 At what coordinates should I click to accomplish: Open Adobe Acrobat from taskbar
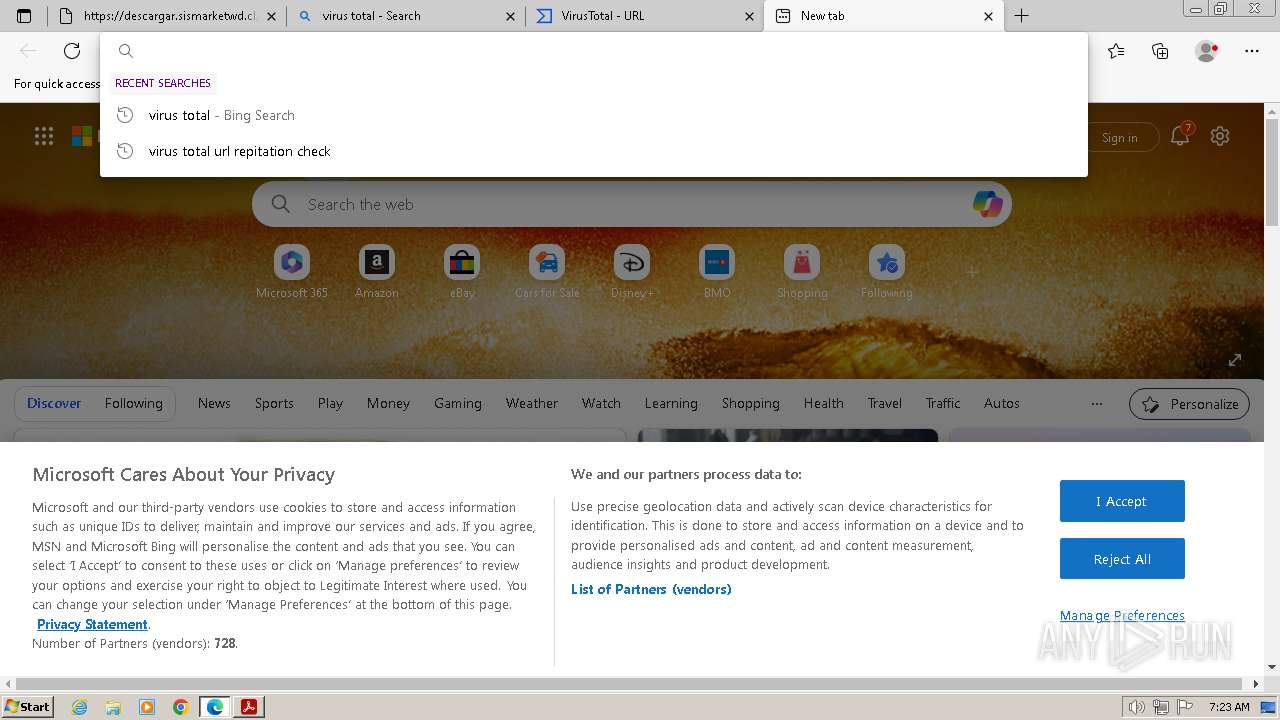pyautogui.click(x=248, y=707)
